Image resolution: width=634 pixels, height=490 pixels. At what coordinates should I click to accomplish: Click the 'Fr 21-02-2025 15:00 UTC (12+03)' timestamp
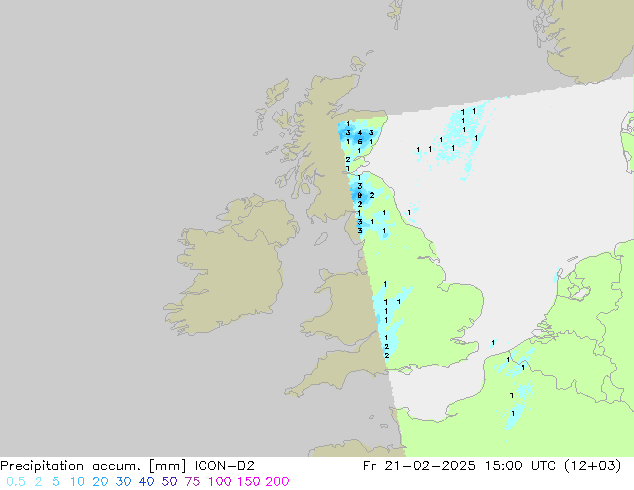492,466
